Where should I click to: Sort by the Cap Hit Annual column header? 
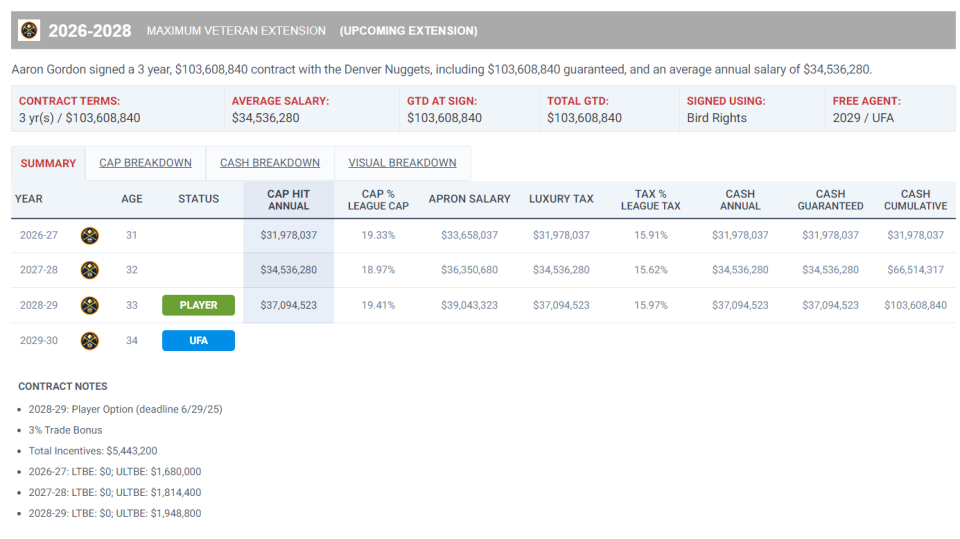[x=288, y=199]
